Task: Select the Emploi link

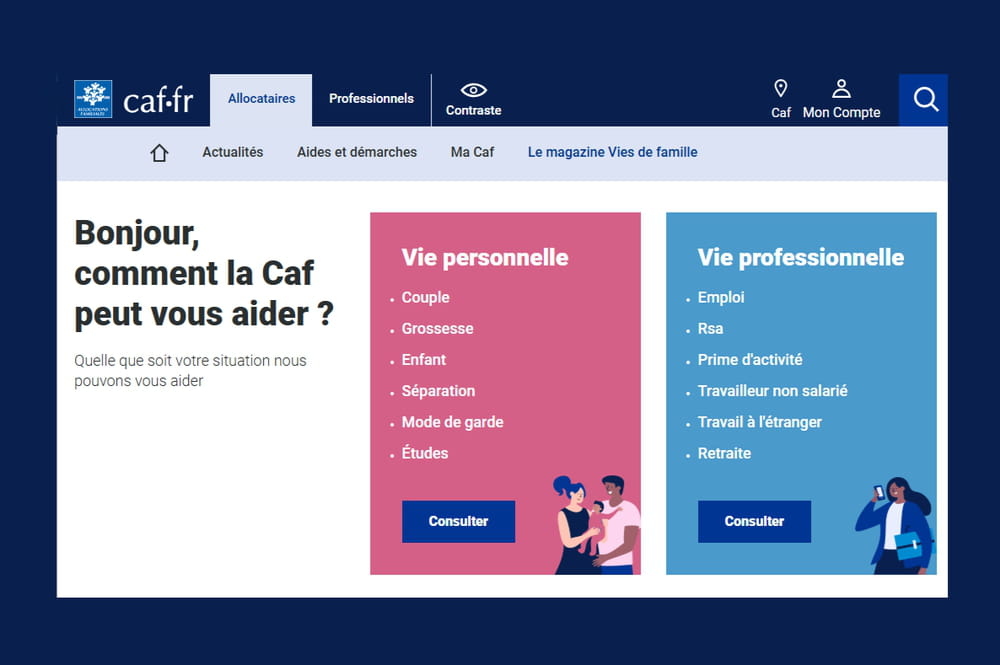Action: pyautogui.click(x=721, y=298)
